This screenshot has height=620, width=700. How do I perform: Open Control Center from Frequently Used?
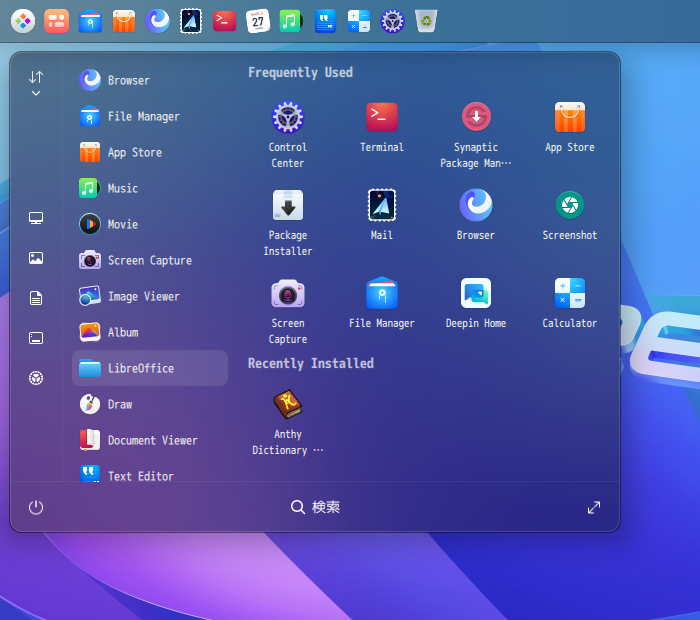point(288,118)
